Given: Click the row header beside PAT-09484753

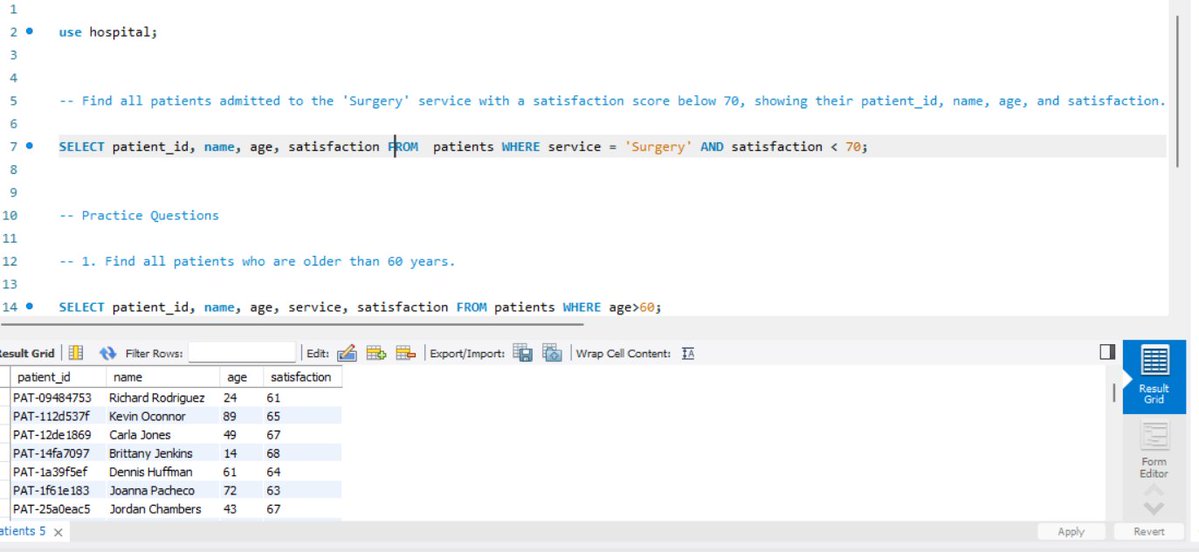Looking at the screenshot, I should 5,398.
